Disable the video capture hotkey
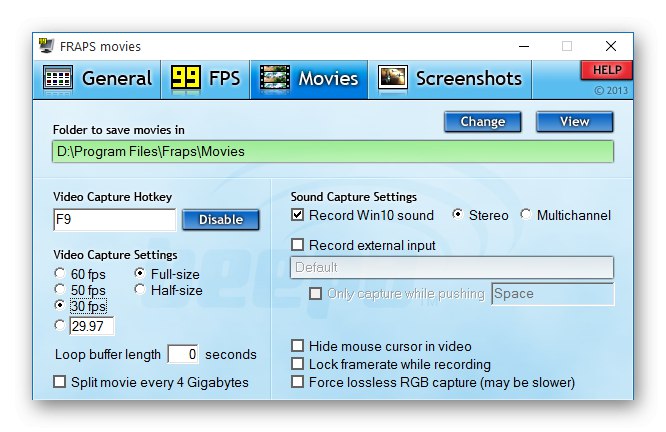This screenshot has height=432, width=666. 220,220
